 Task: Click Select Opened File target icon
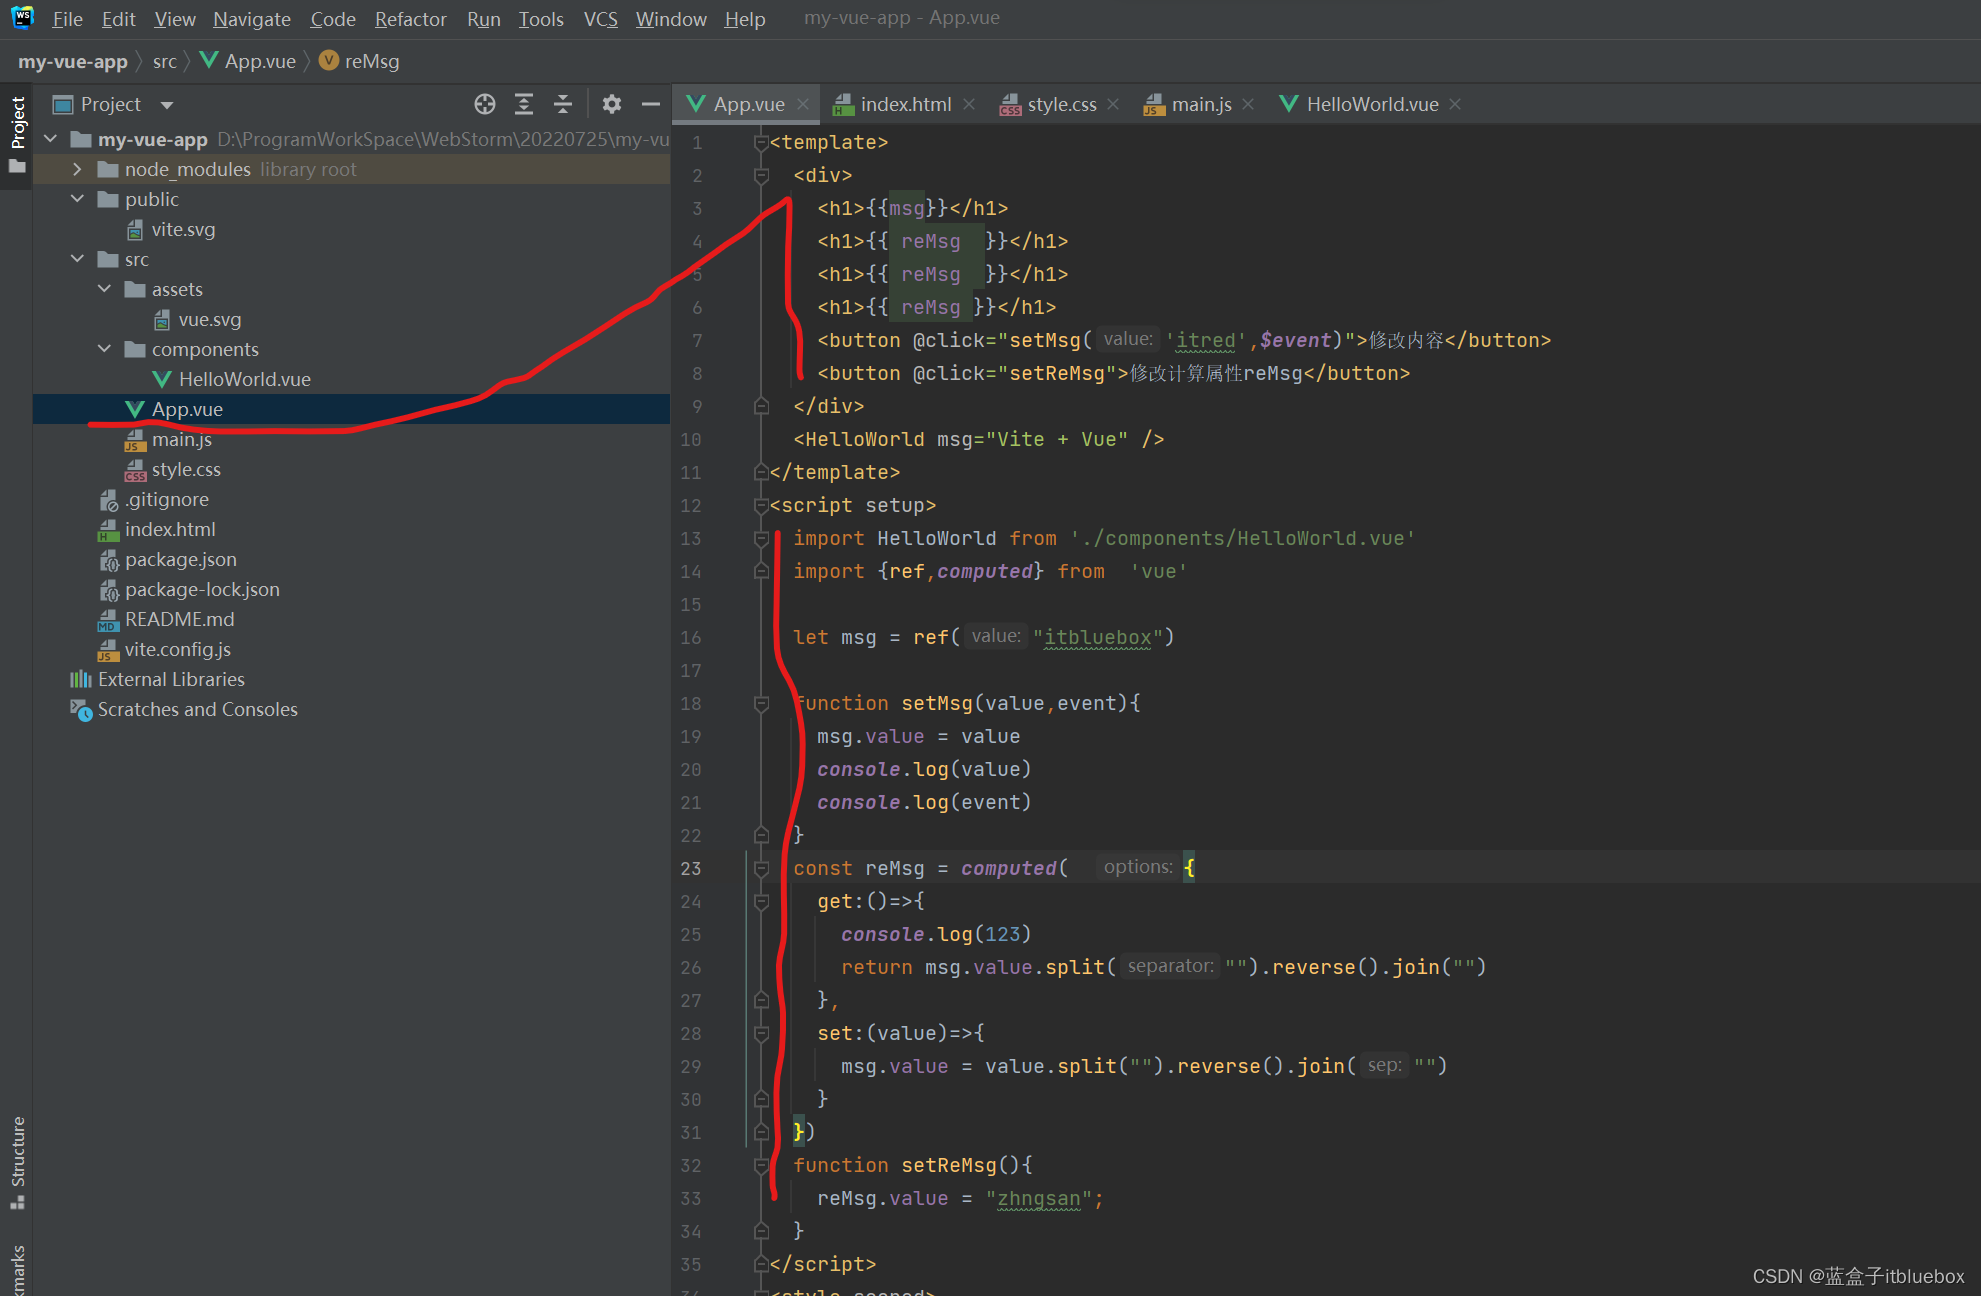click(485, 104)
